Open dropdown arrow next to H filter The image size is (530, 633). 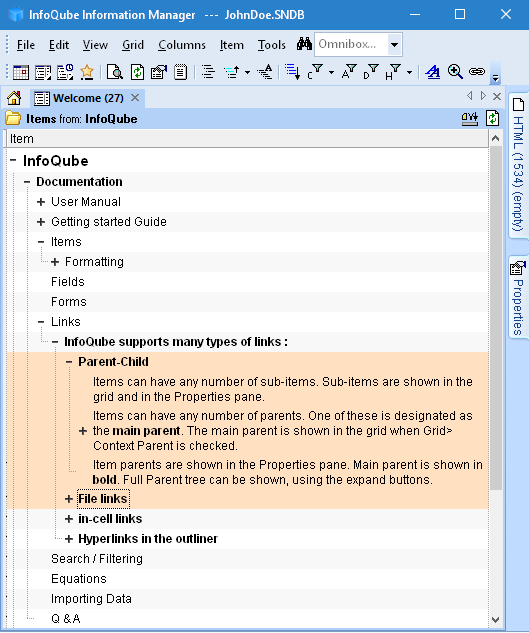[409, 73]
